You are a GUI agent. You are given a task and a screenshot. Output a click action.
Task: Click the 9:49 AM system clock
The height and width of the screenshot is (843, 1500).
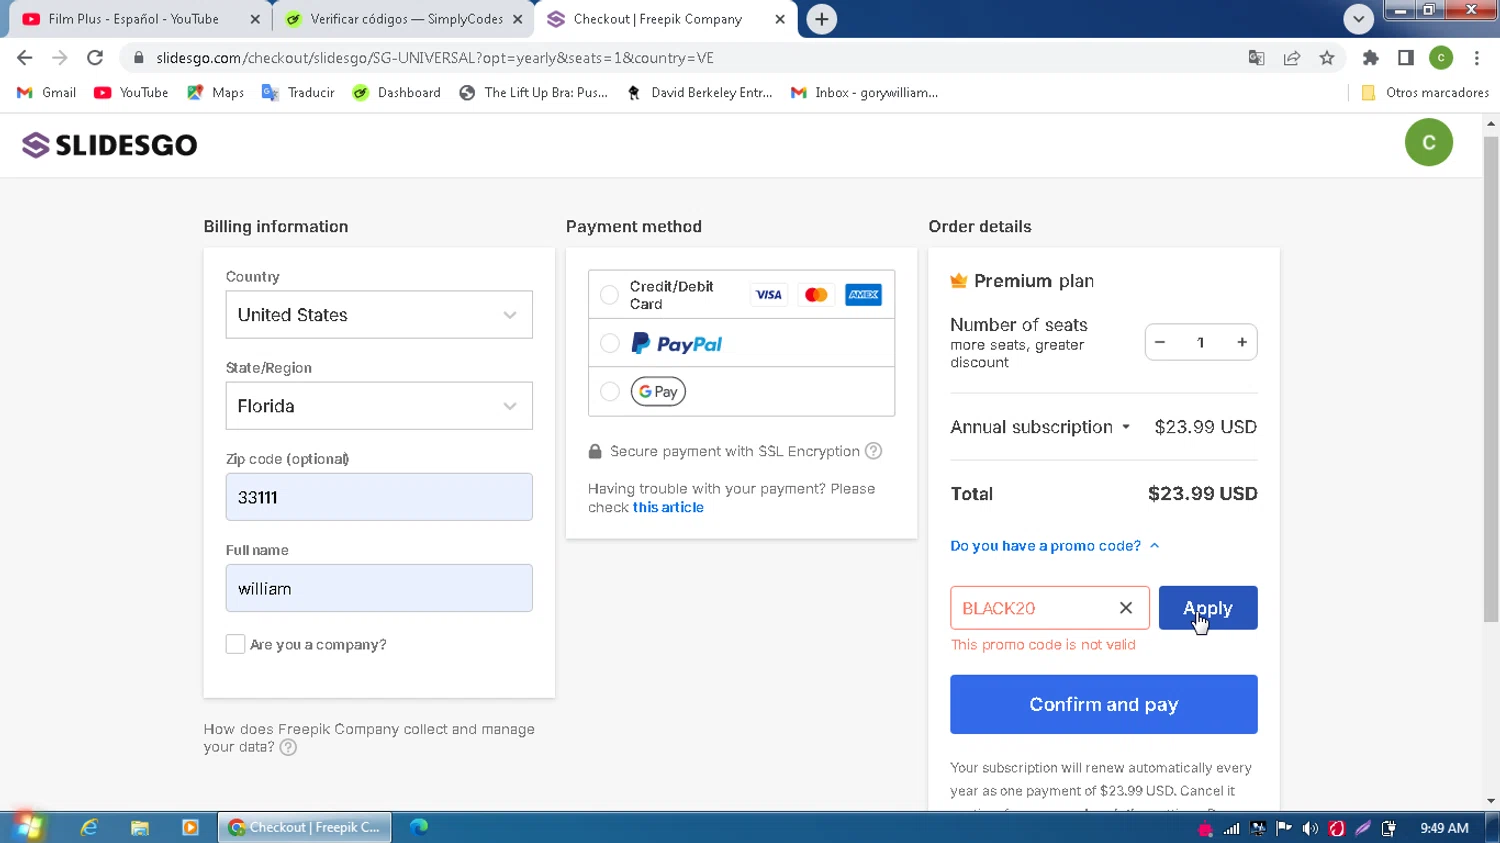pyautogui.click(x=1444, y=828)
